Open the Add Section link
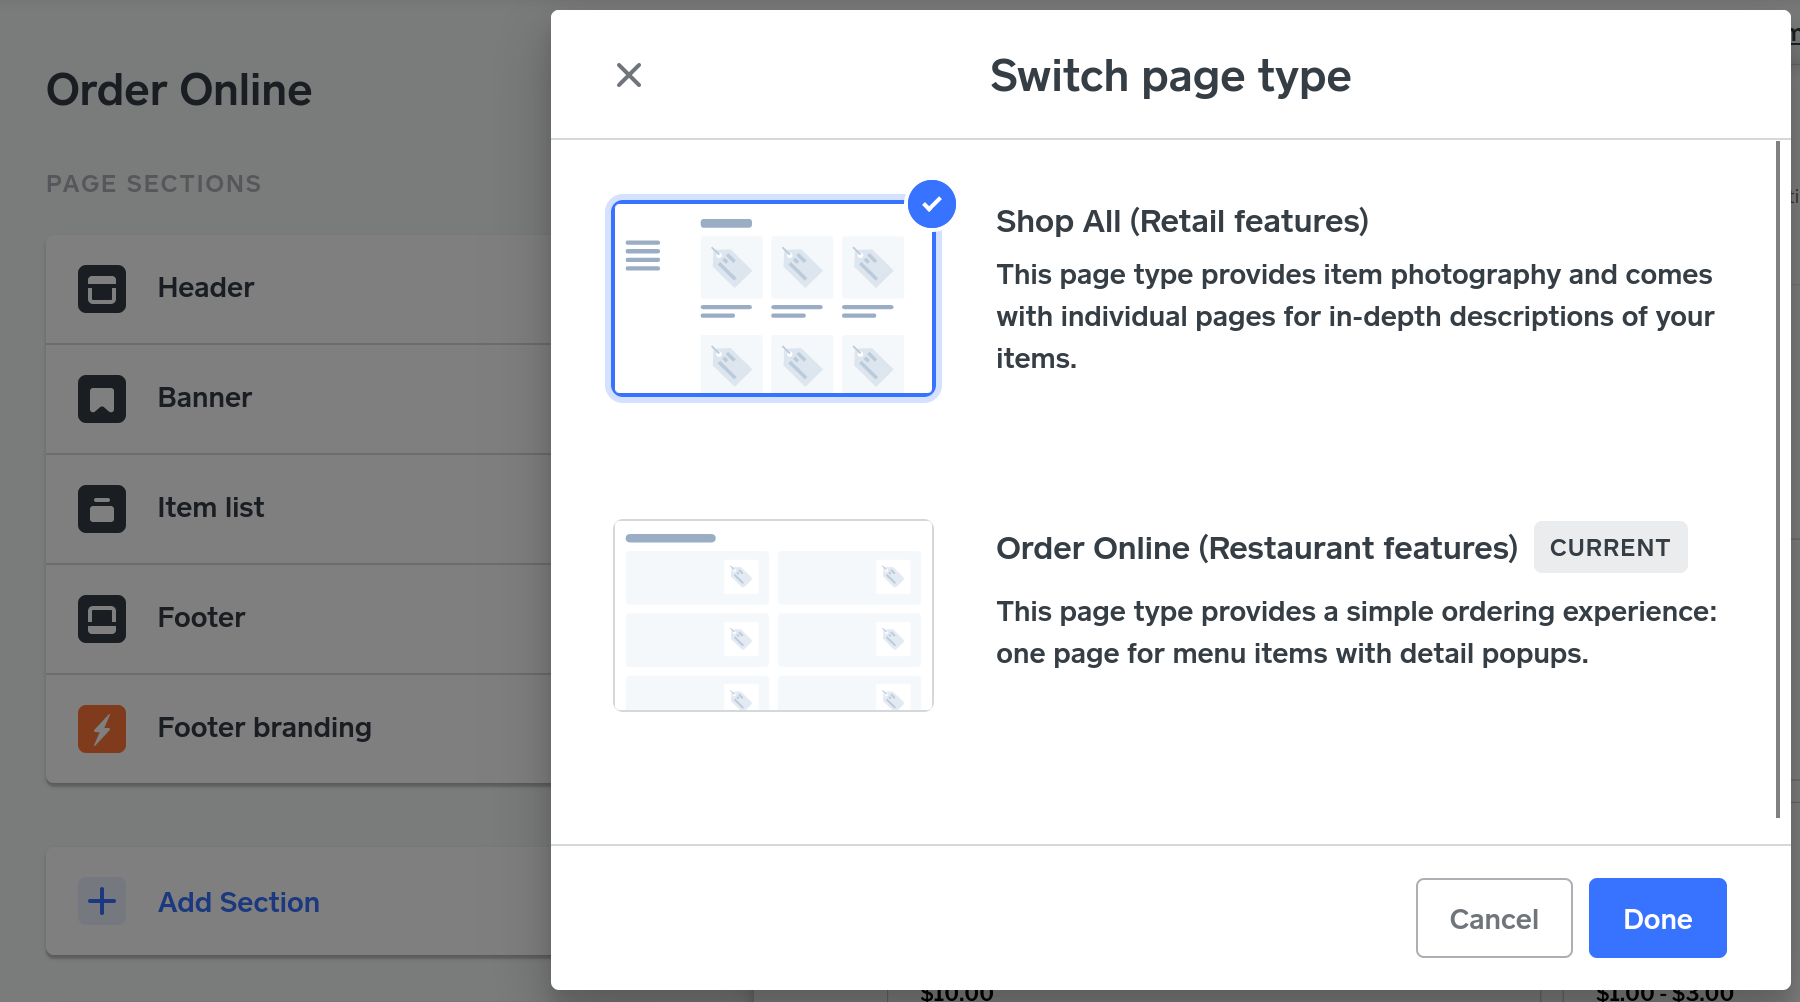Viewport: 1800px width, 1002px height. pyautogui.click(x=239, y=902)
